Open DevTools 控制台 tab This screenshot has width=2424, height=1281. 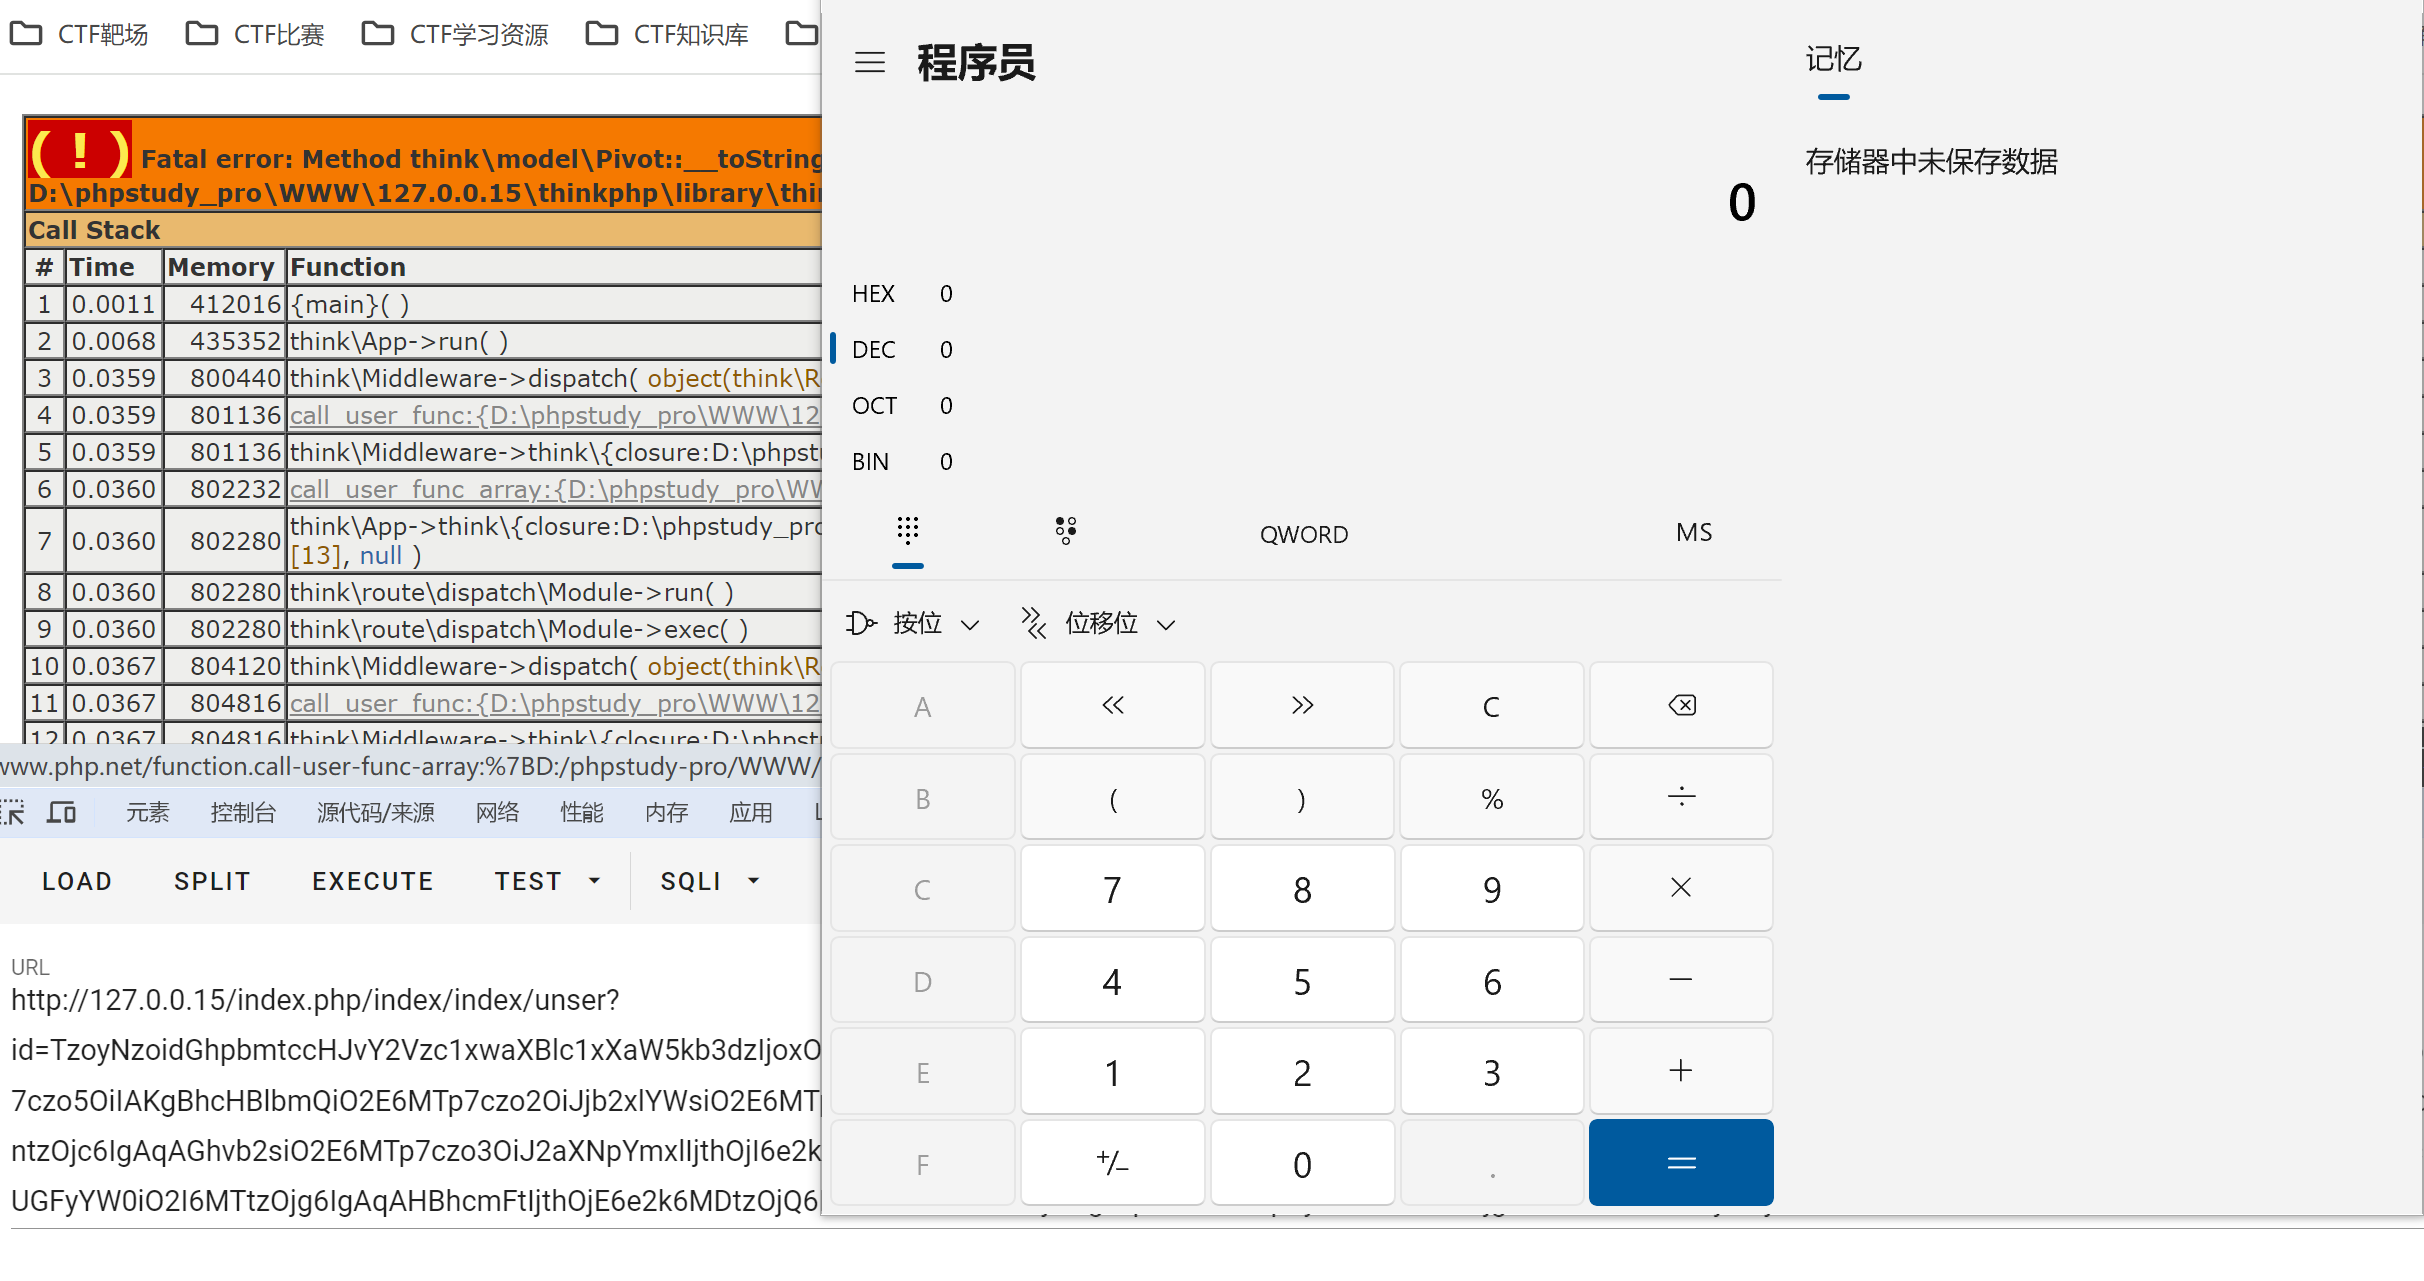point(242,812)
